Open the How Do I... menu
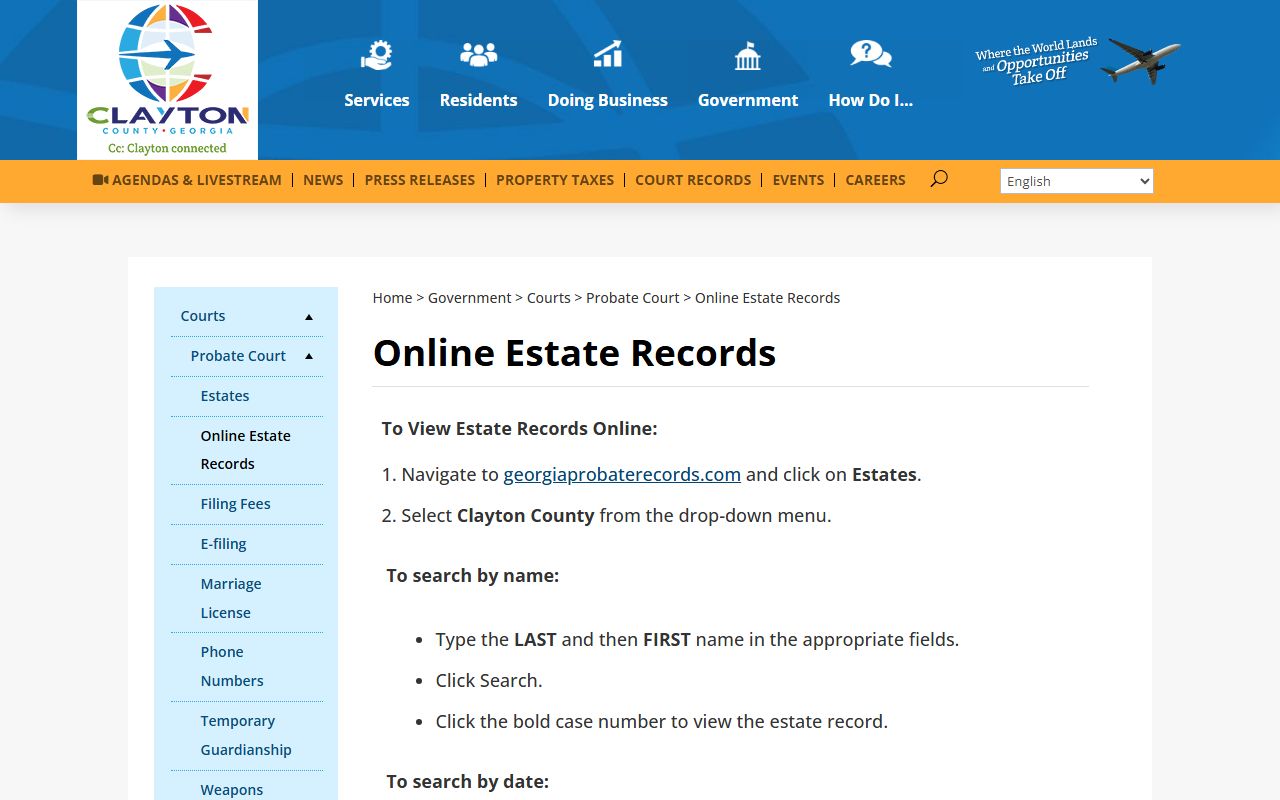The image size is (1280, 800). (870, 100)
